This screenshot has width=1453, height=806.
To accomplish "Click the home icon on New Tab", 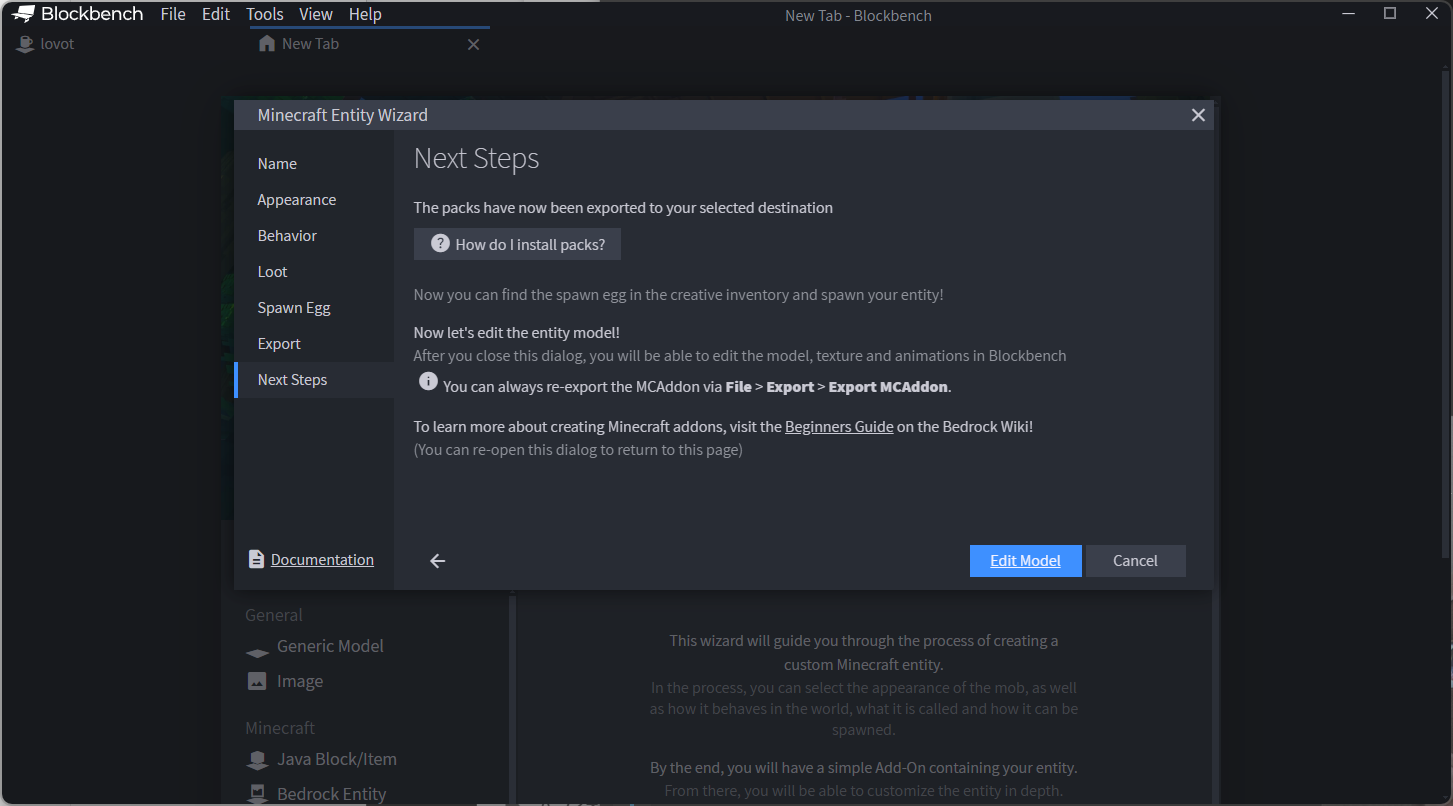I will (x=266, y=44).
